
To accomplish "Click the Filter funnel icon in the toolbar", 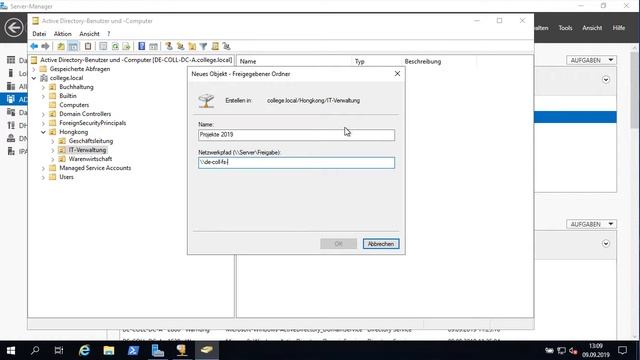I will [203, 47].
